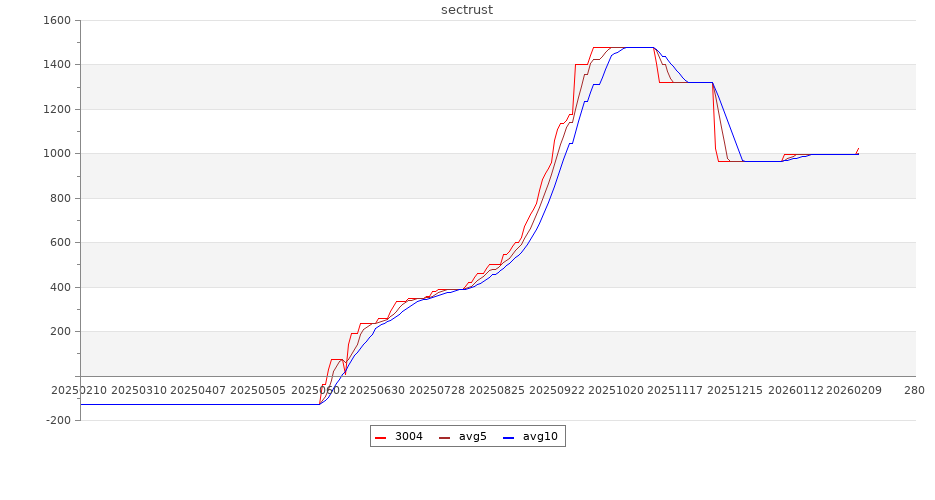Select the 3004 legend label
Screen dimensions: 935x500
tap(408, 437)
